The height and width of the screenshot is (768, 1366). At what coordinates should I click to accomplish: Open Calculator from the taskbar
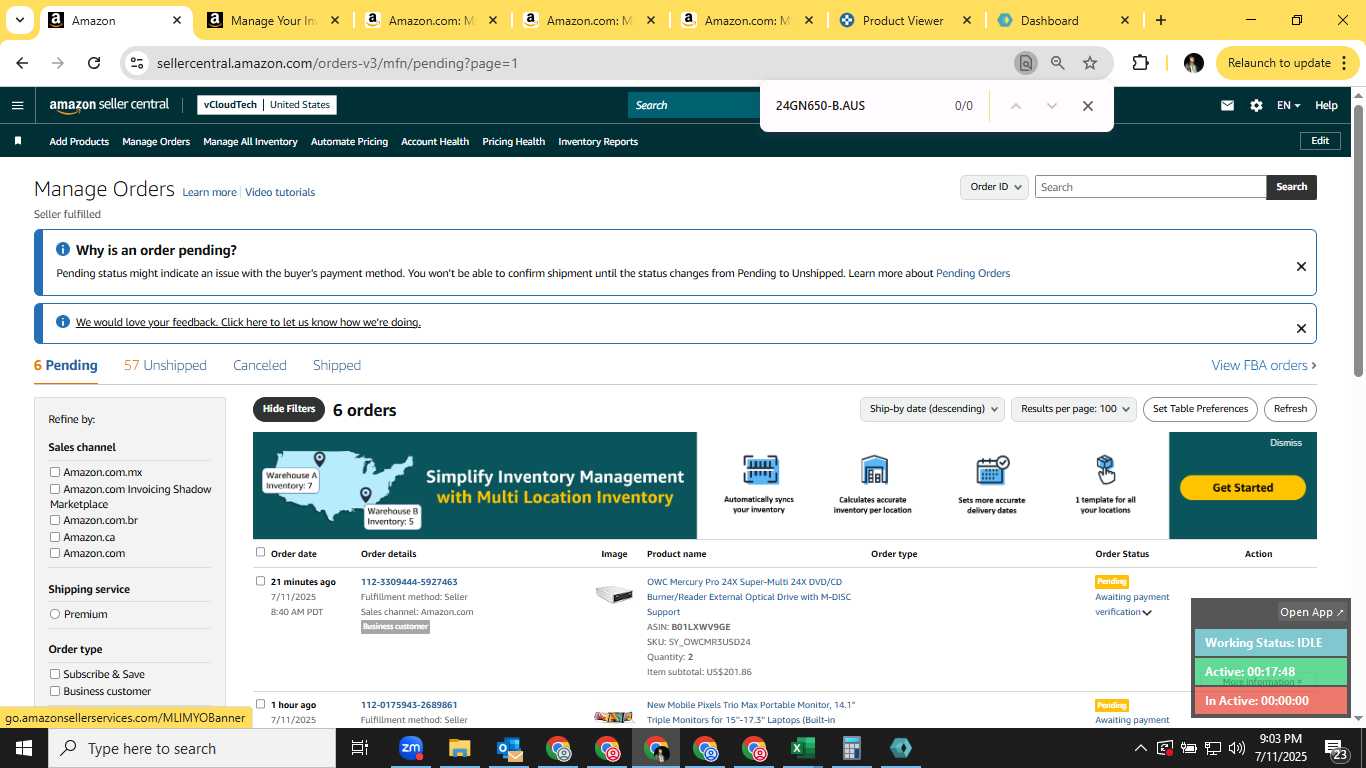(x=851, y=748)
